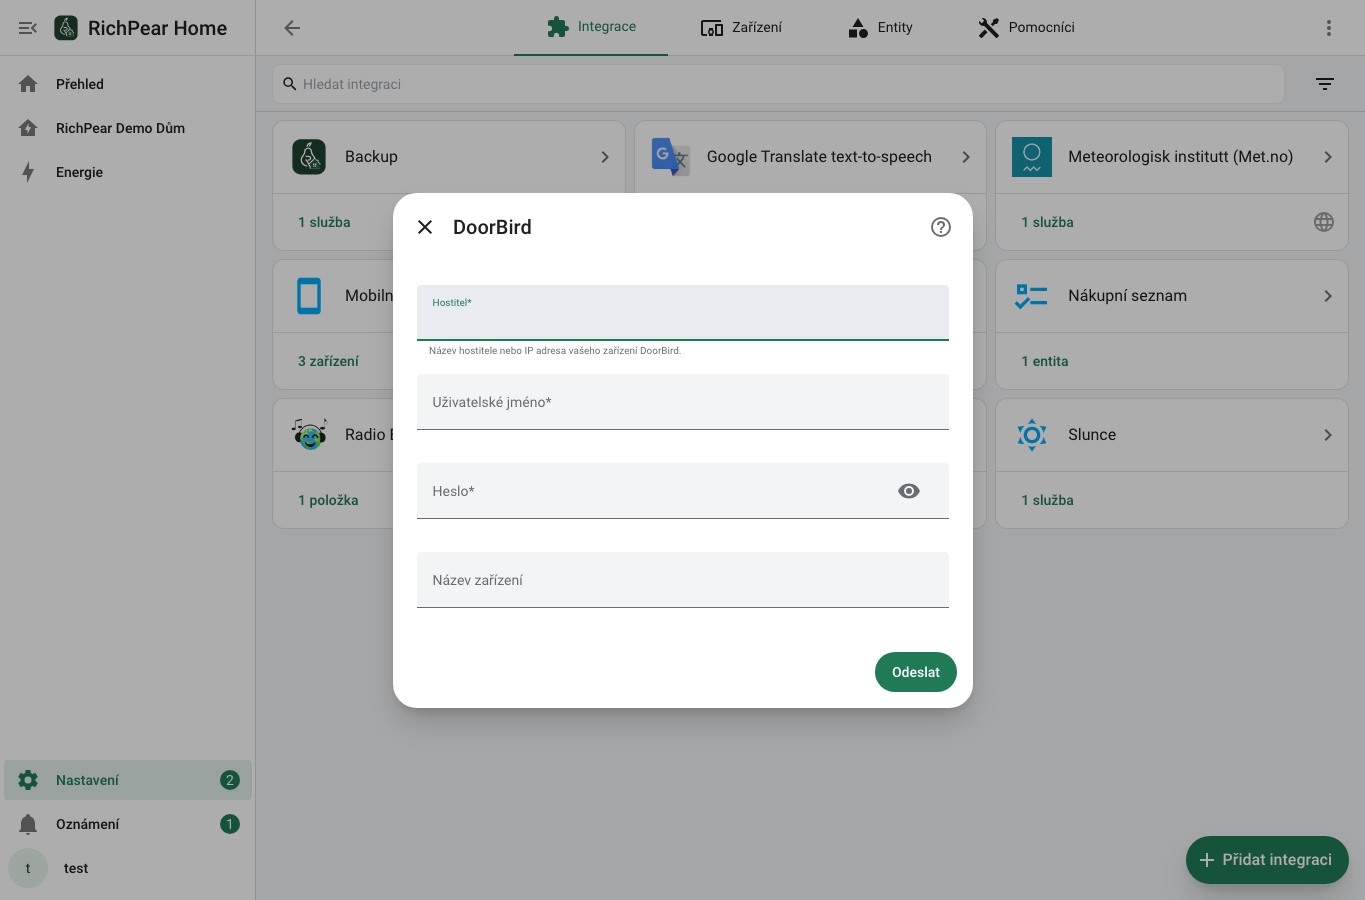Click the Nastavení gear icon

(28, 780)
